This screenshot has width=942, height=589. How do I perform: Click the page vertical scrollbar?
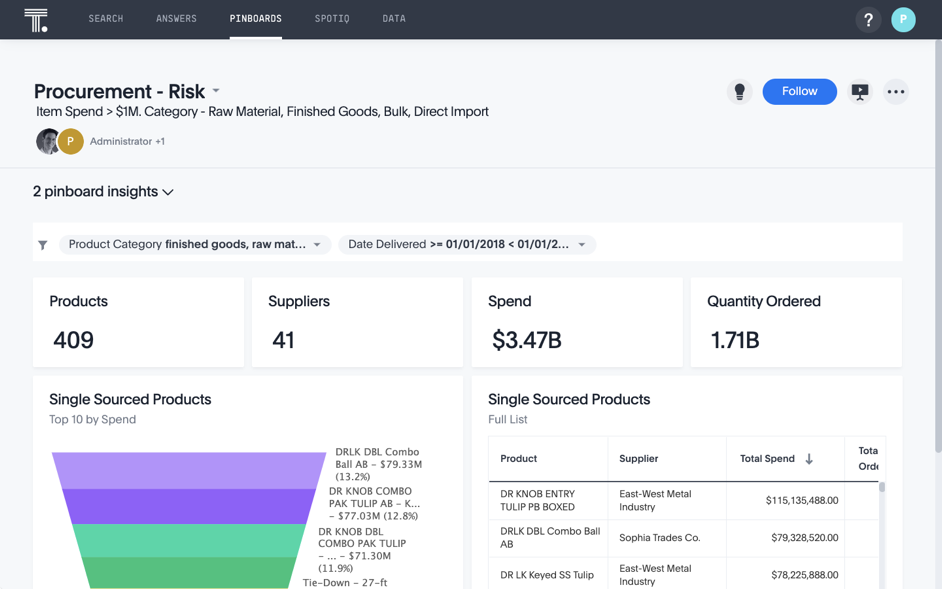[x=938, y=246]
